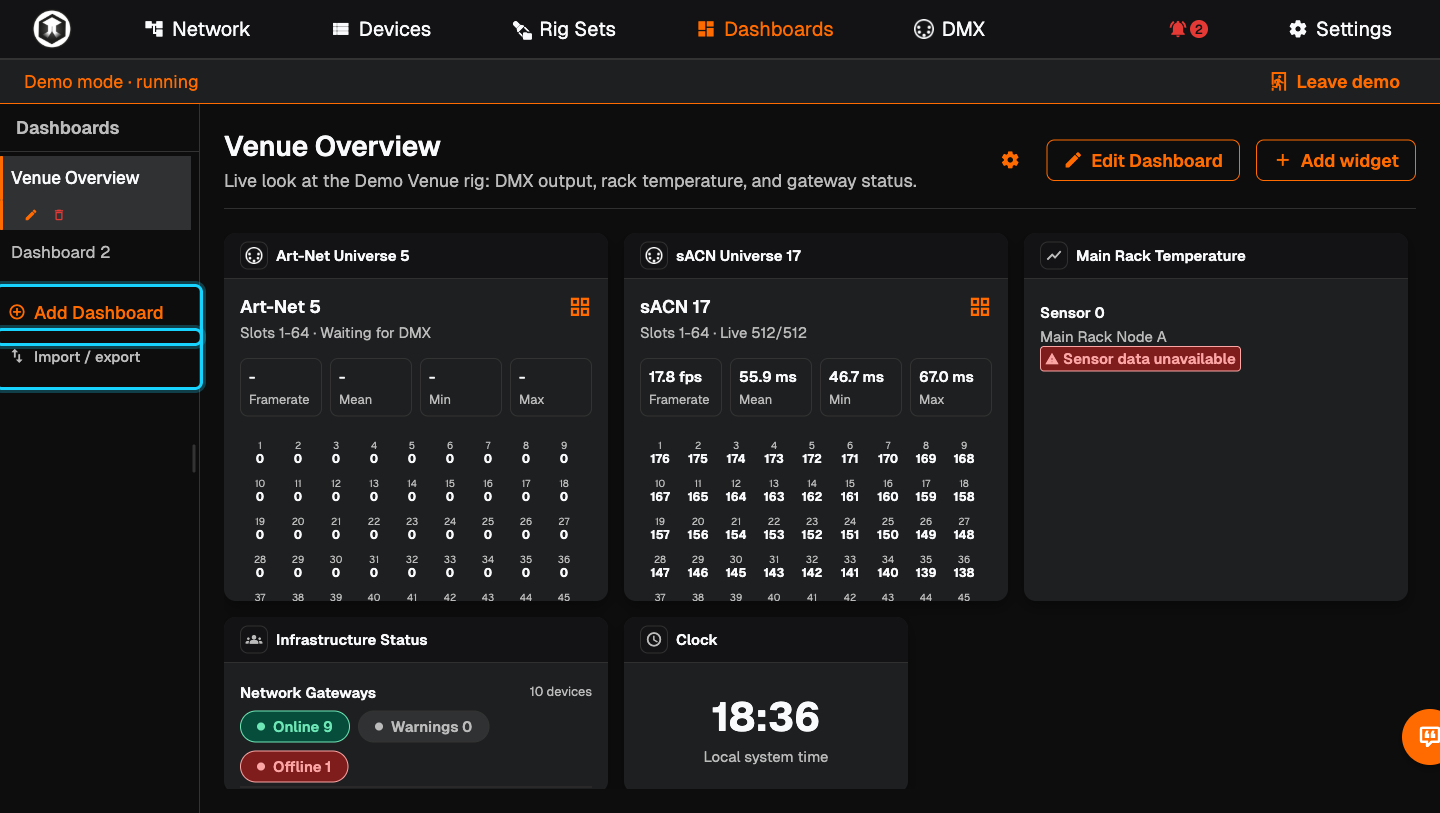This screenshot has height=813, width=1440.
Task: Delete Venue Overview with the trash icon
Action: [x=59, y=215]
